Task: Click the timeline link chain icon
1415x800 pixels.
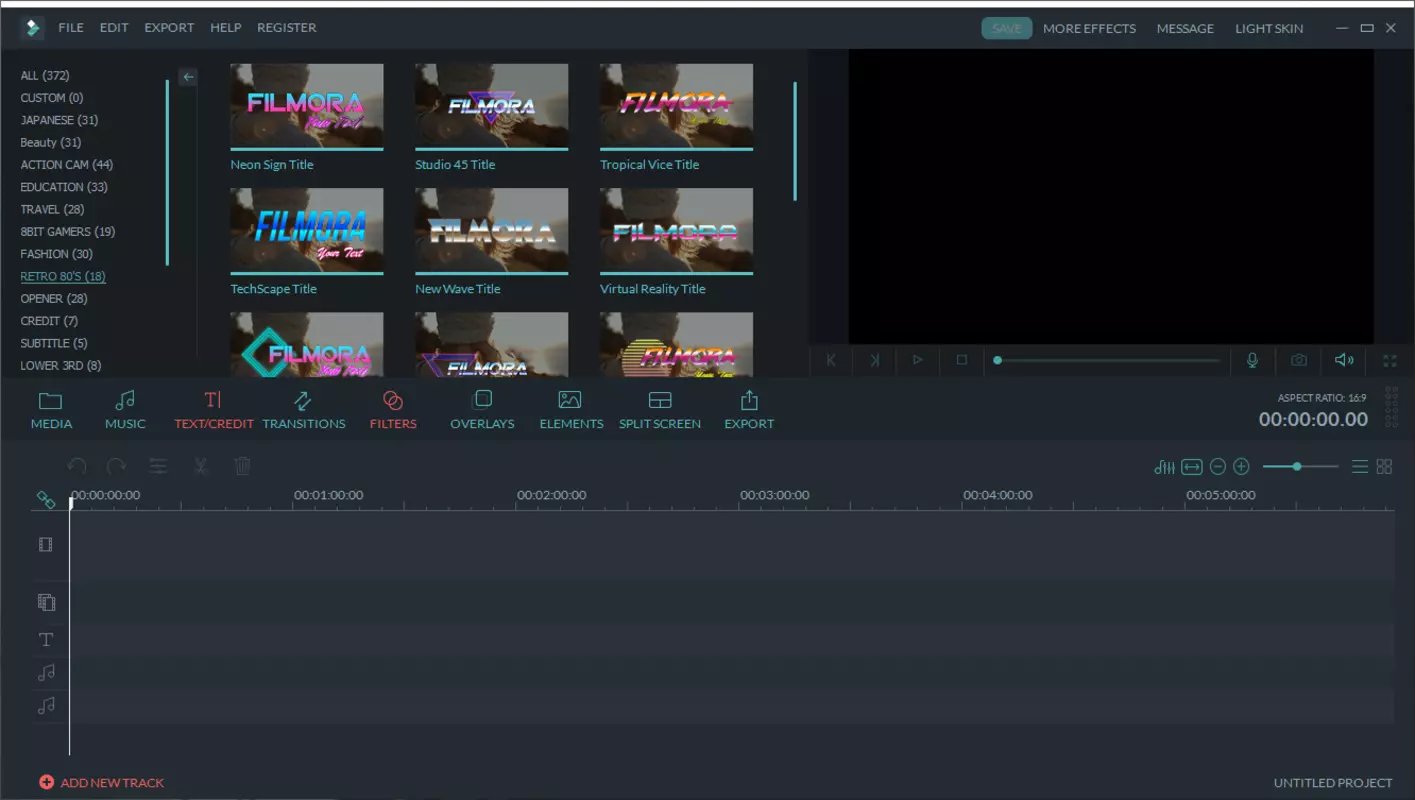Action: pyautogui.click(x=46, y=499)
